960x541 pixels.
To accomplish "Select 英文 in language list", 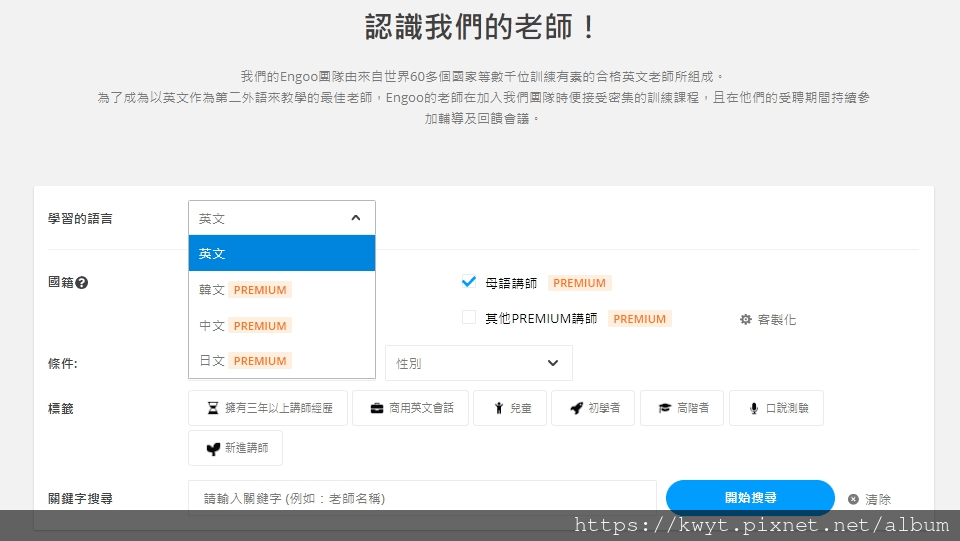I will [x=282, y=253].
